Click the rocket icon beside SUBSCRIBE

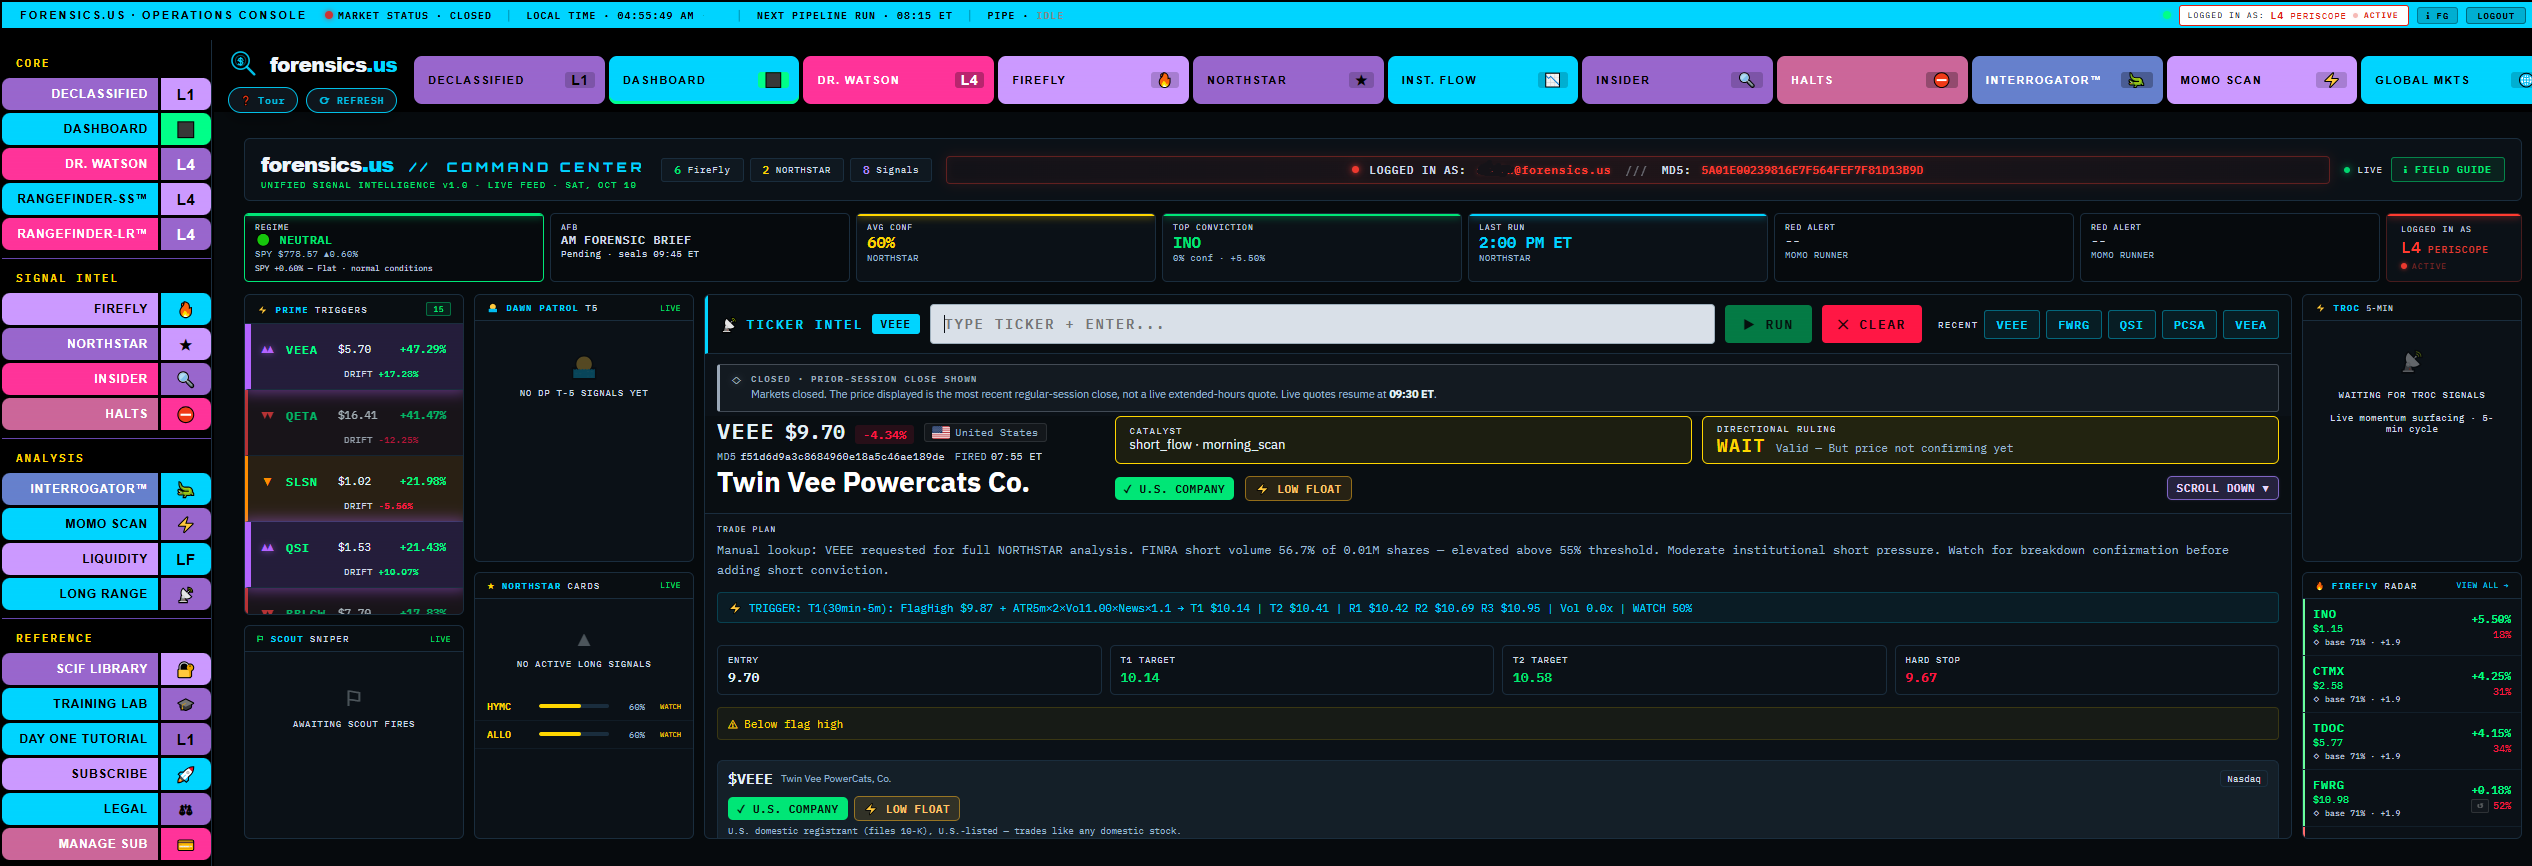[x=186, y=774]
